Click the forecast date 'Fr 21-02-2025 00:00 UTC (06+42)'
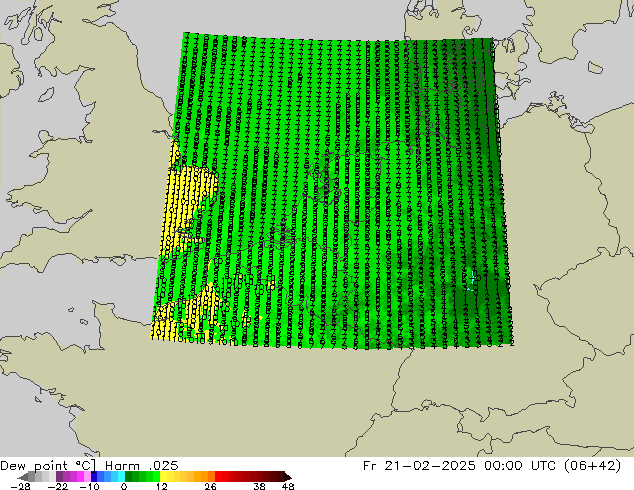 click(x=492, y=466)
